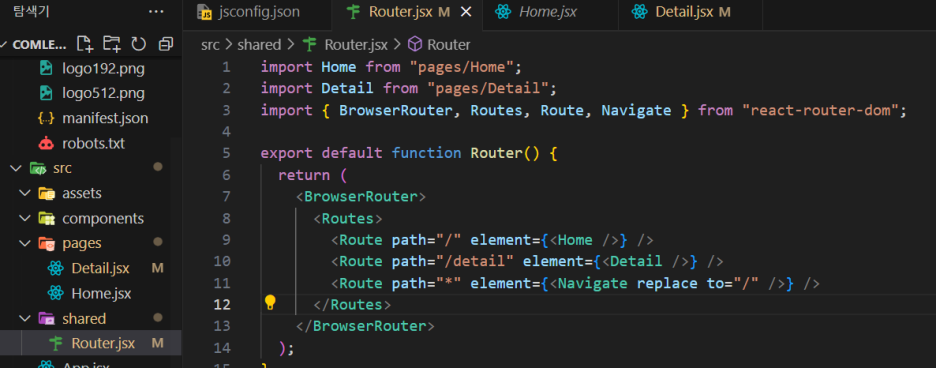Click the components folder icon
This screenshot has height=368, width=936.
click(46, 219)
